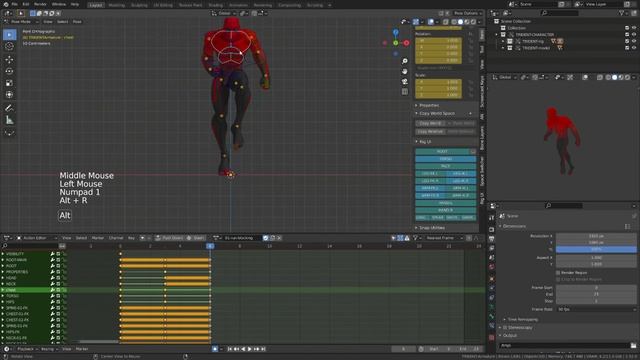Click the Rotation W value field

click(438, 41)
